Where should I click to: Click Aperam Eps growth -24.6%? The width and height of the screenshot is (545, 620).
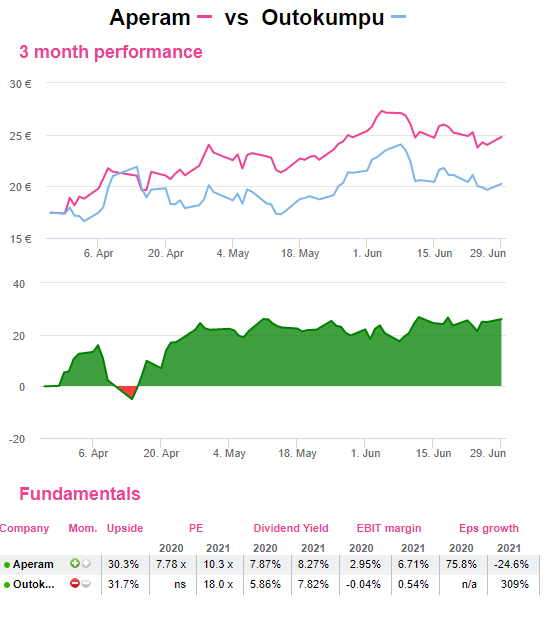point(511,564)
